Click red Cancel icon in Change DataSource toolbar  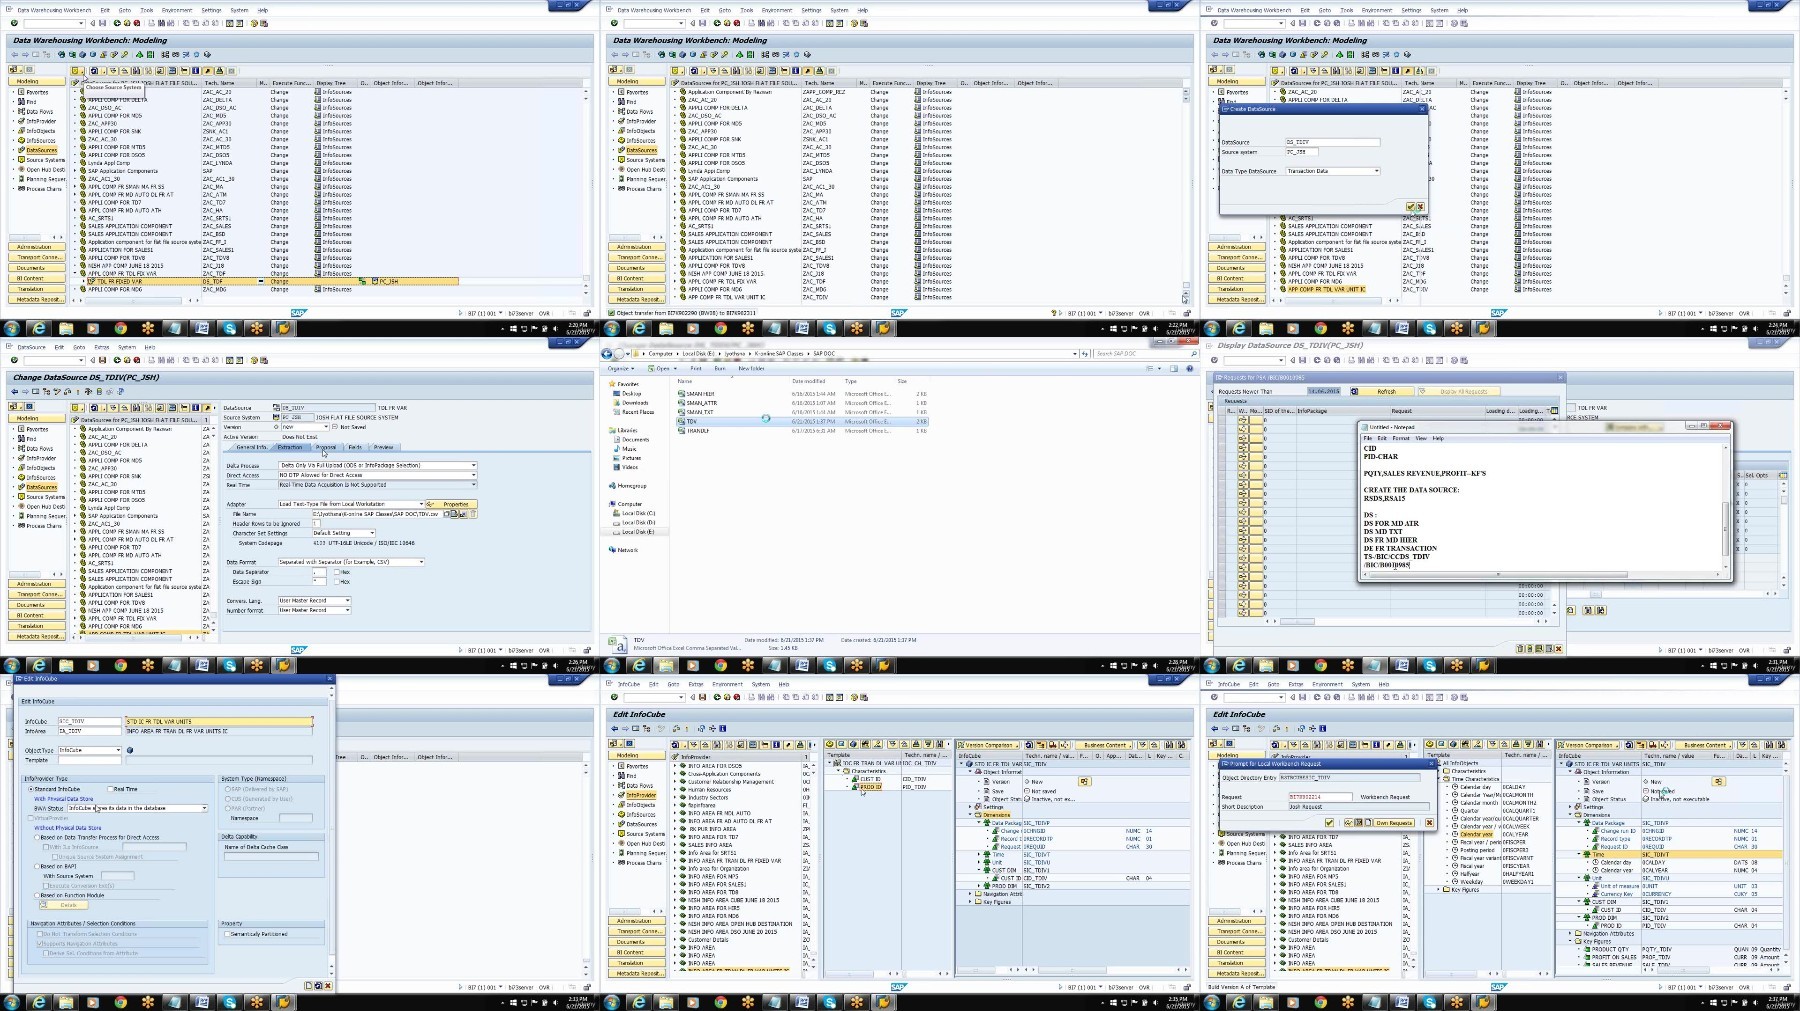137,360
